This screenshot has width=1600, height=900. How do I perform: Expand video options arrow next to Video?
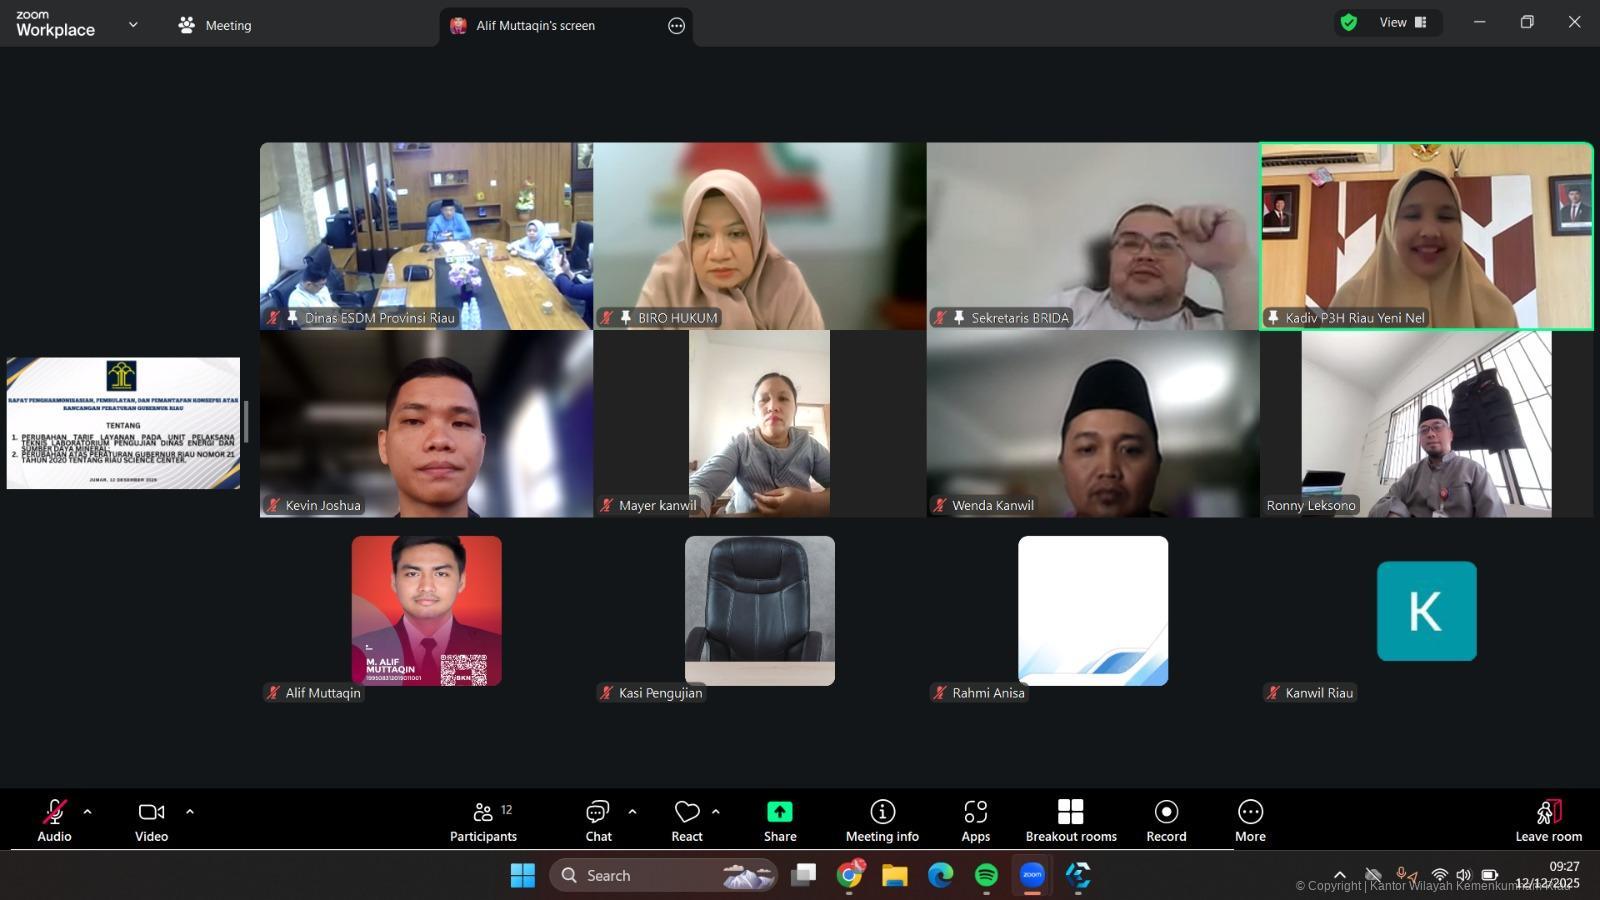point(190,812)
